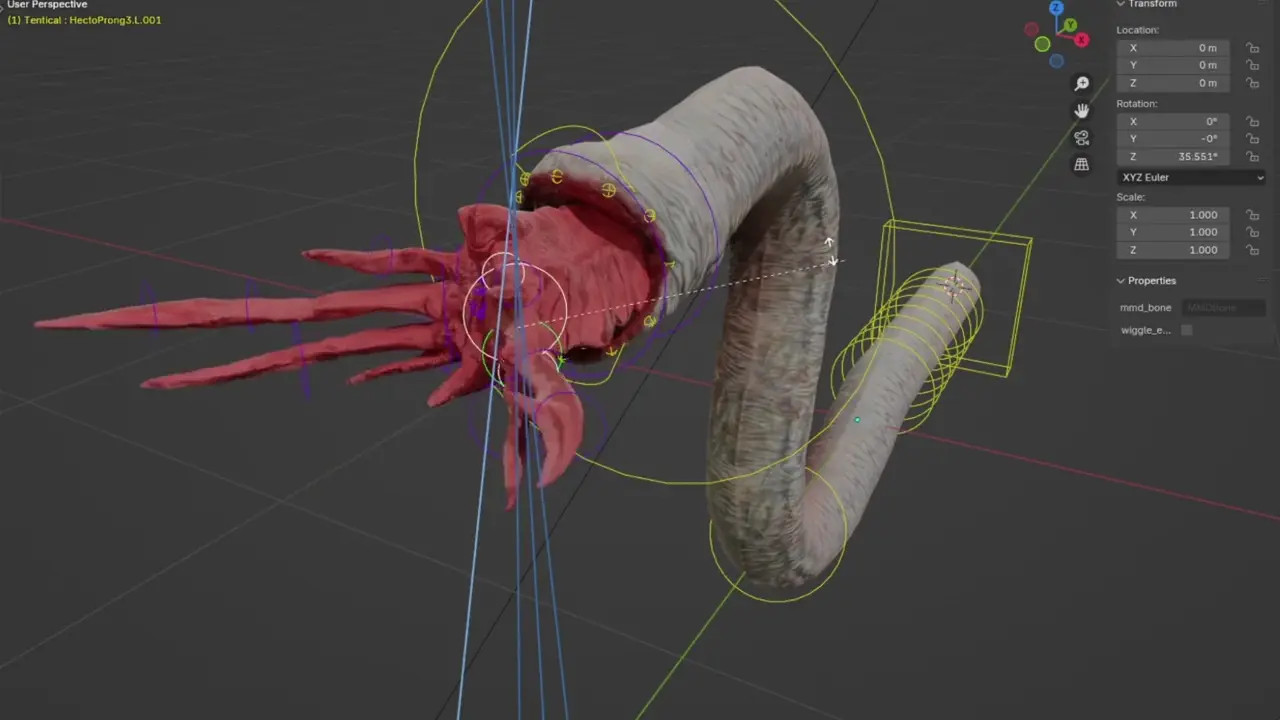The height and width of the screenshot is (720, 1280).
Task: Click the Z axis on the navigation gizmo
Action: coord(1056,8)
